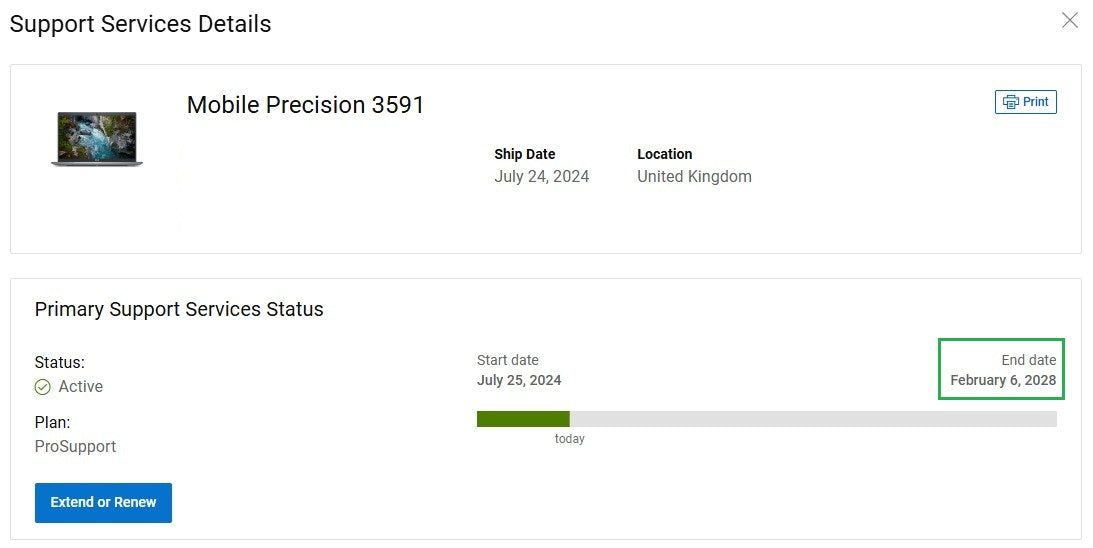Click the End date label
The height and width of the screenshot is (548, 1093).
pos(1028,360)
